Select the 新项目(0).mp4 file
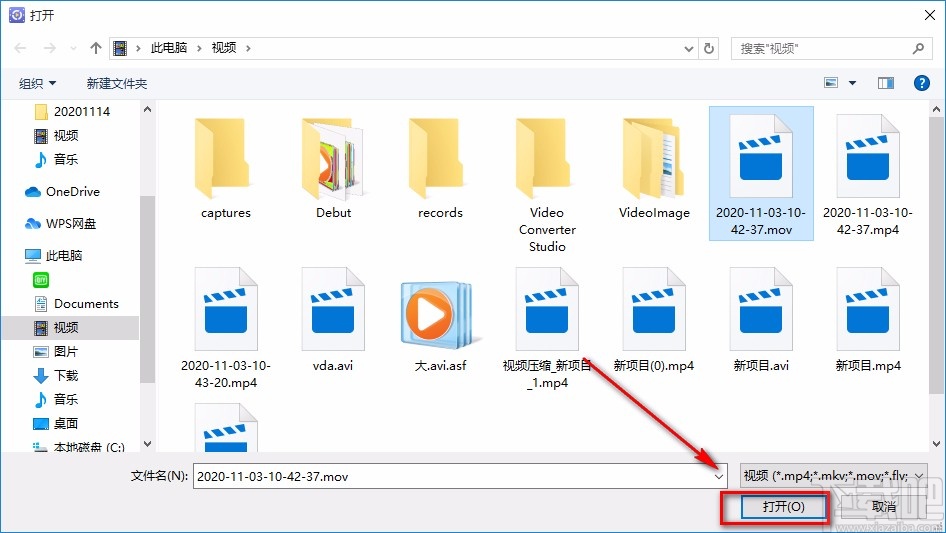 coord(654,320)
